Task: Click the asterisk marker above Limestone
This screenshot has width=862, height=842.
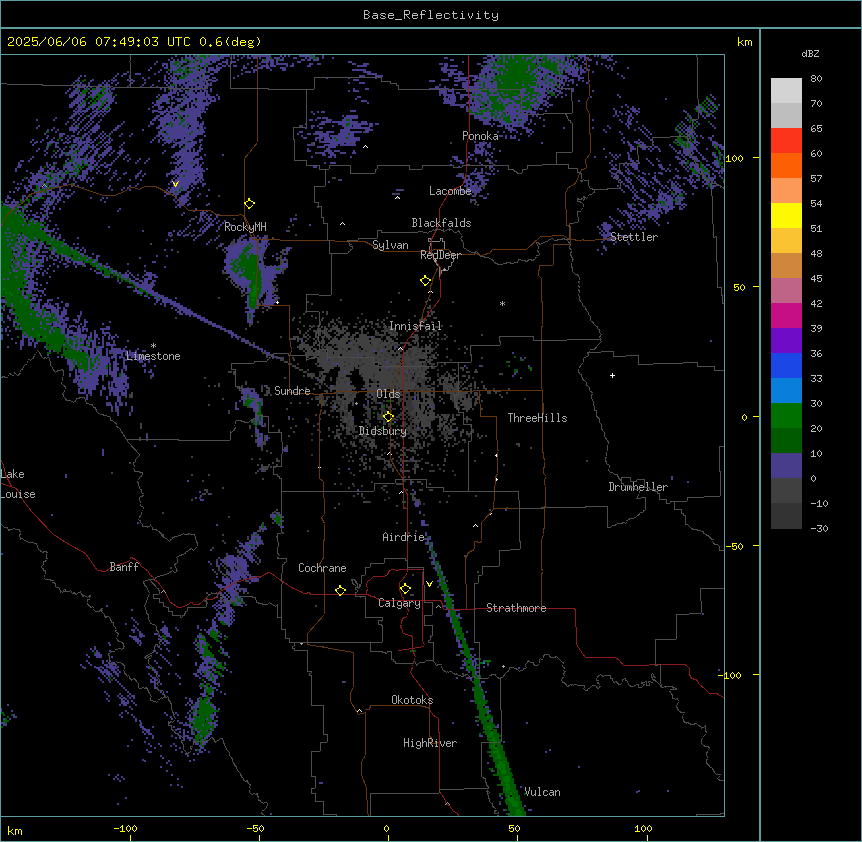Action: [x=153, y=346]
